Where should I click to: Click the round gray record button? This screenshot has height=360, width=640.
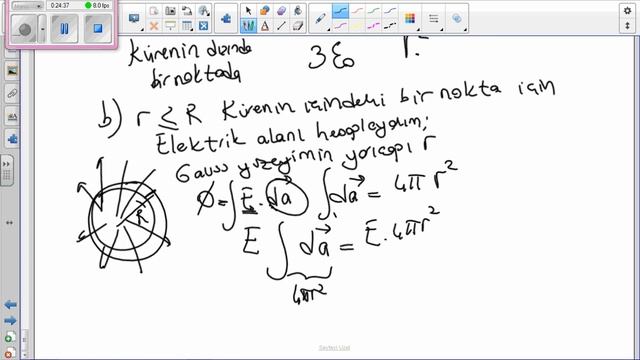point(24,29)
